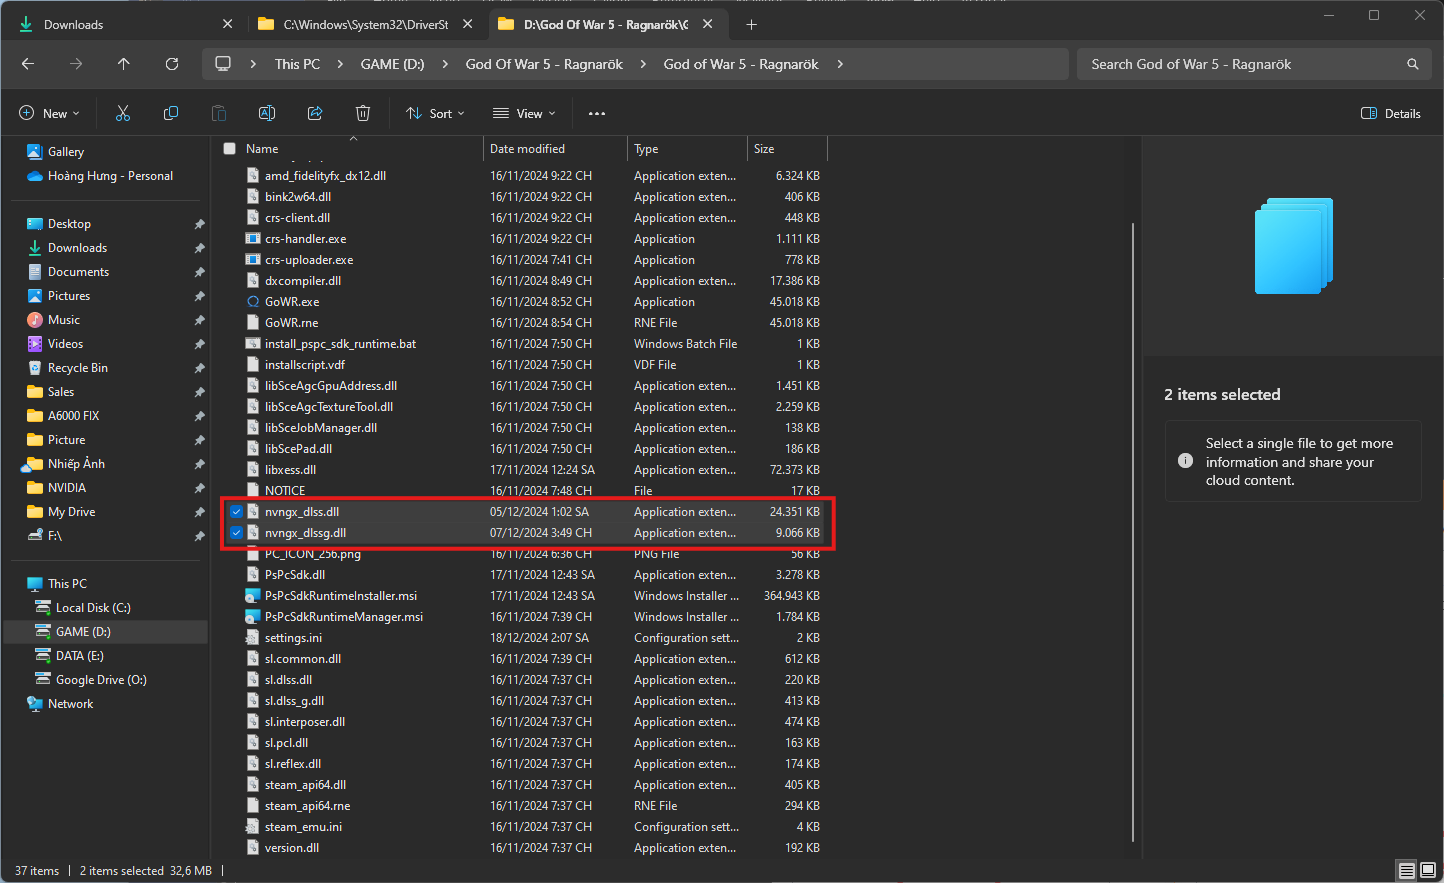This screenshot has width=1444, height=883.
Task: Select DATA (E:) drive in sidebar
Action: [x=79, y=656]
